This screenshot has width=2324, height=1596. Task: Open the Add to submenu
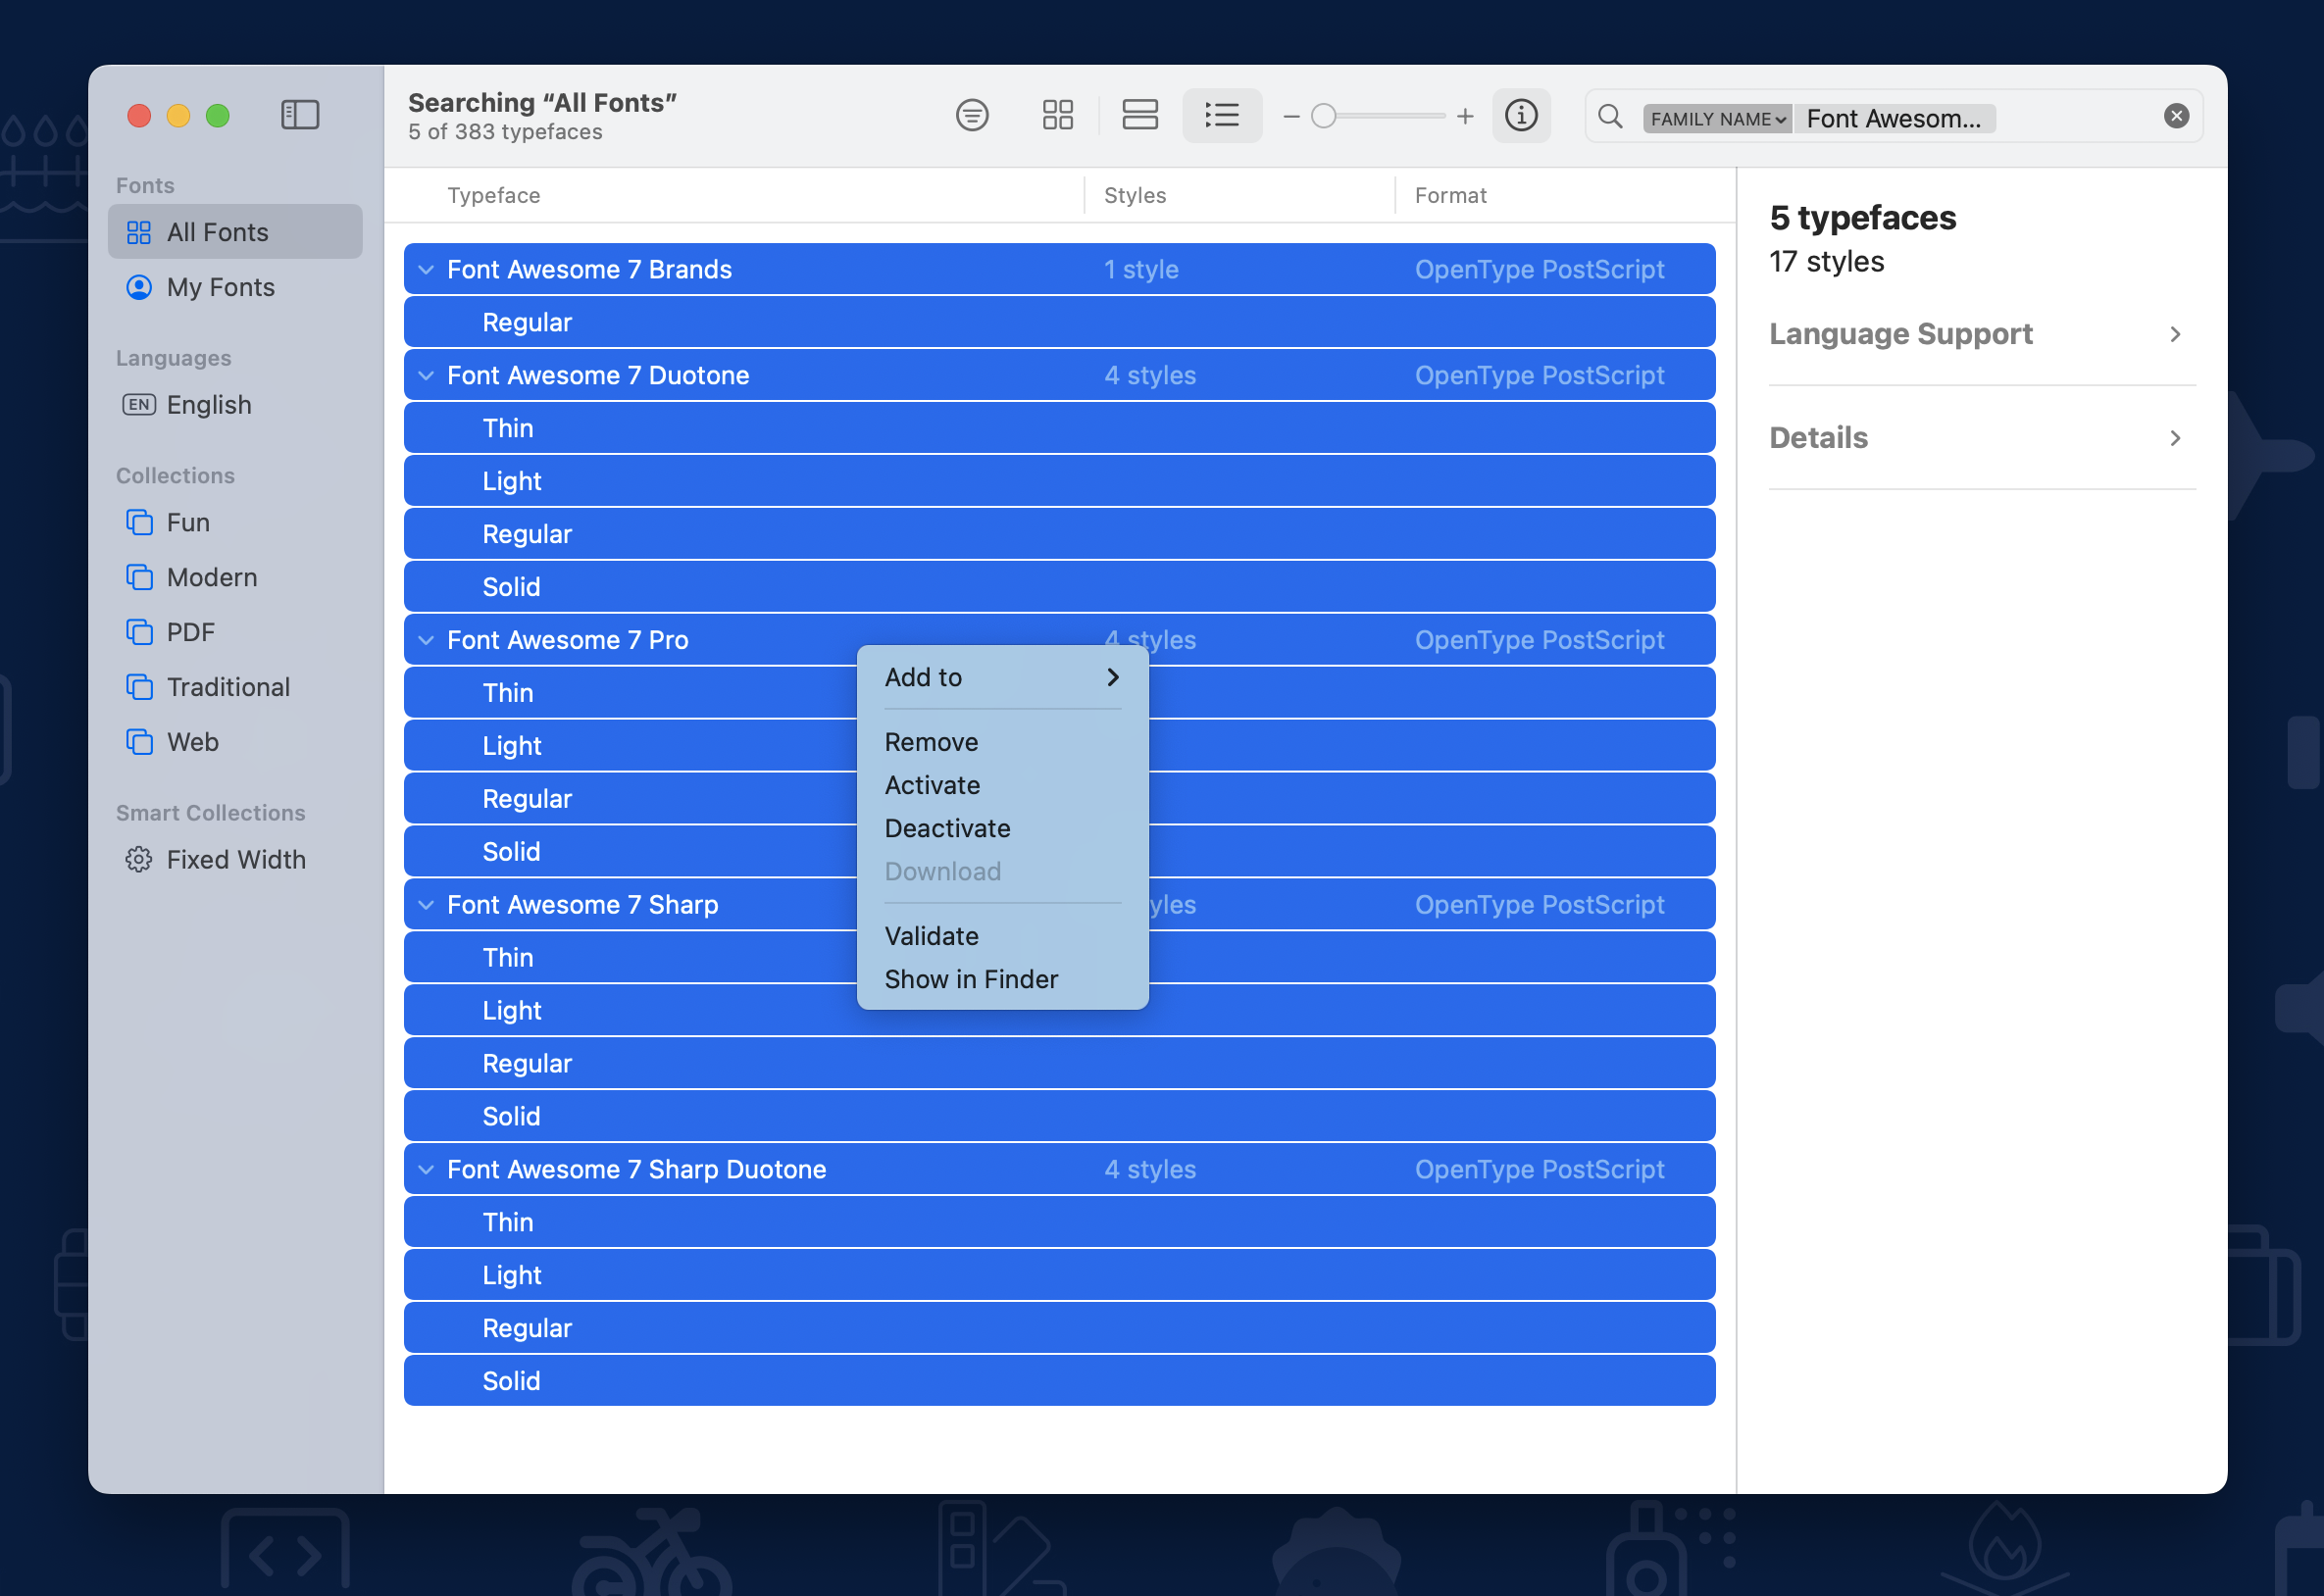[1000, 677]
